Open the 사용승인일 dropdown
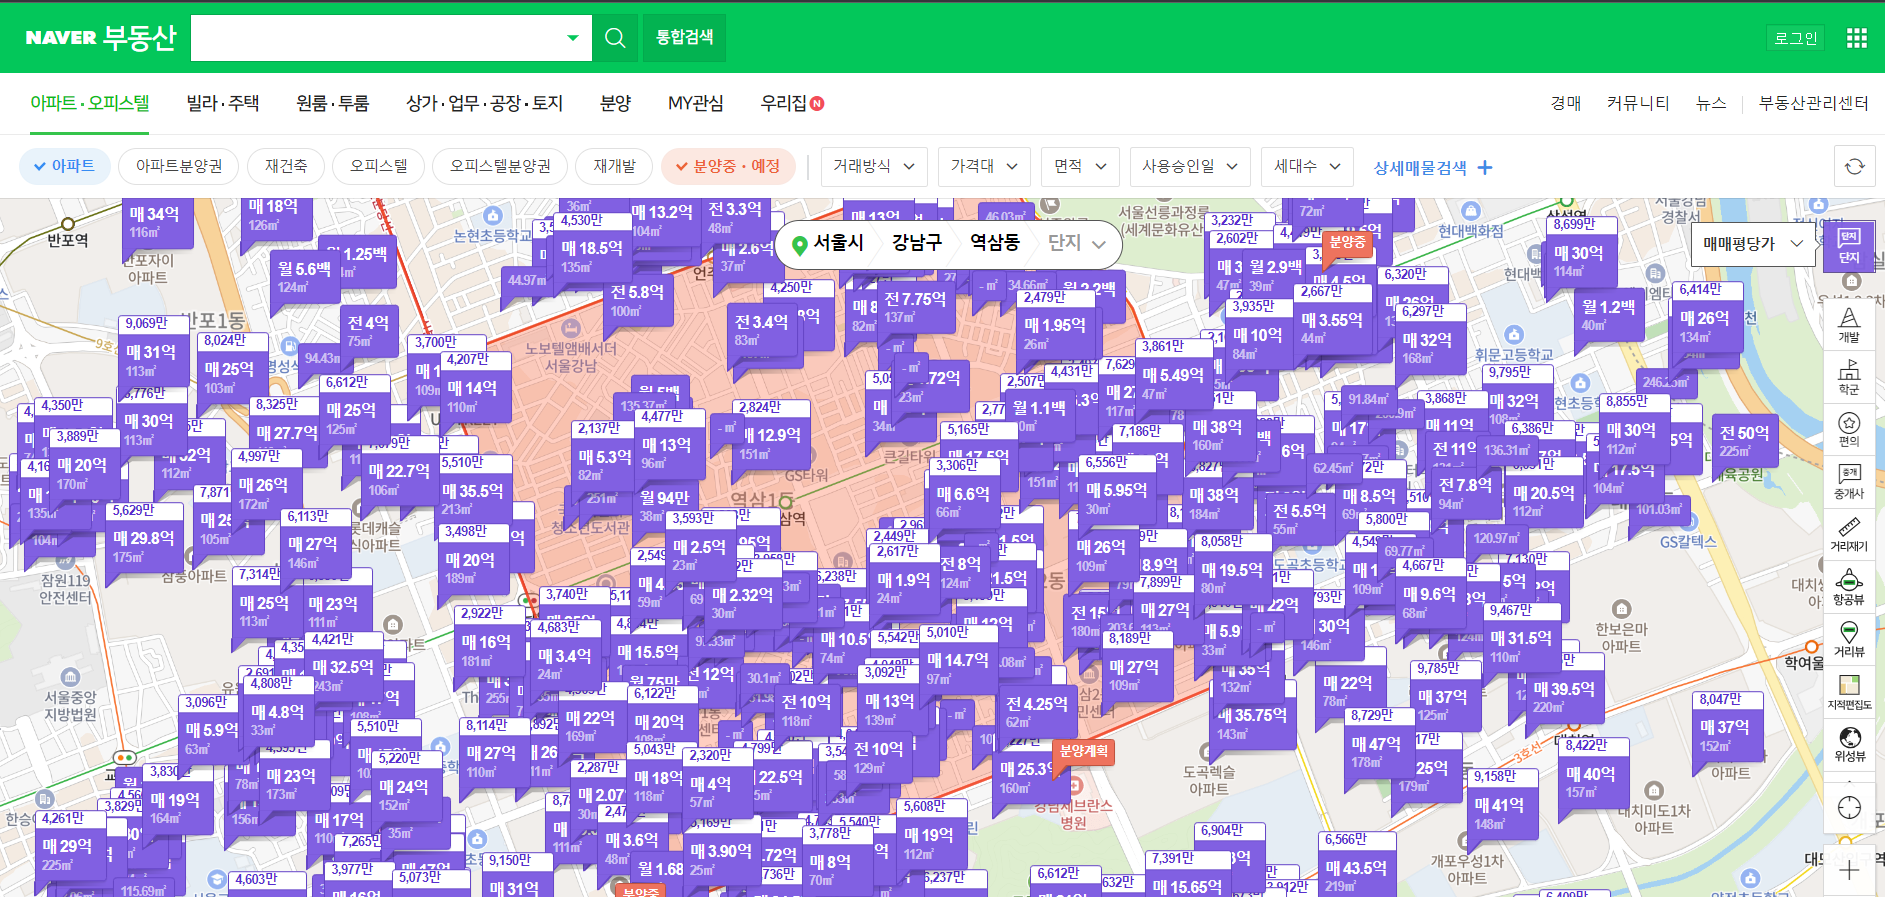This screenshot has width=1885, height=897. (1190, 166)
